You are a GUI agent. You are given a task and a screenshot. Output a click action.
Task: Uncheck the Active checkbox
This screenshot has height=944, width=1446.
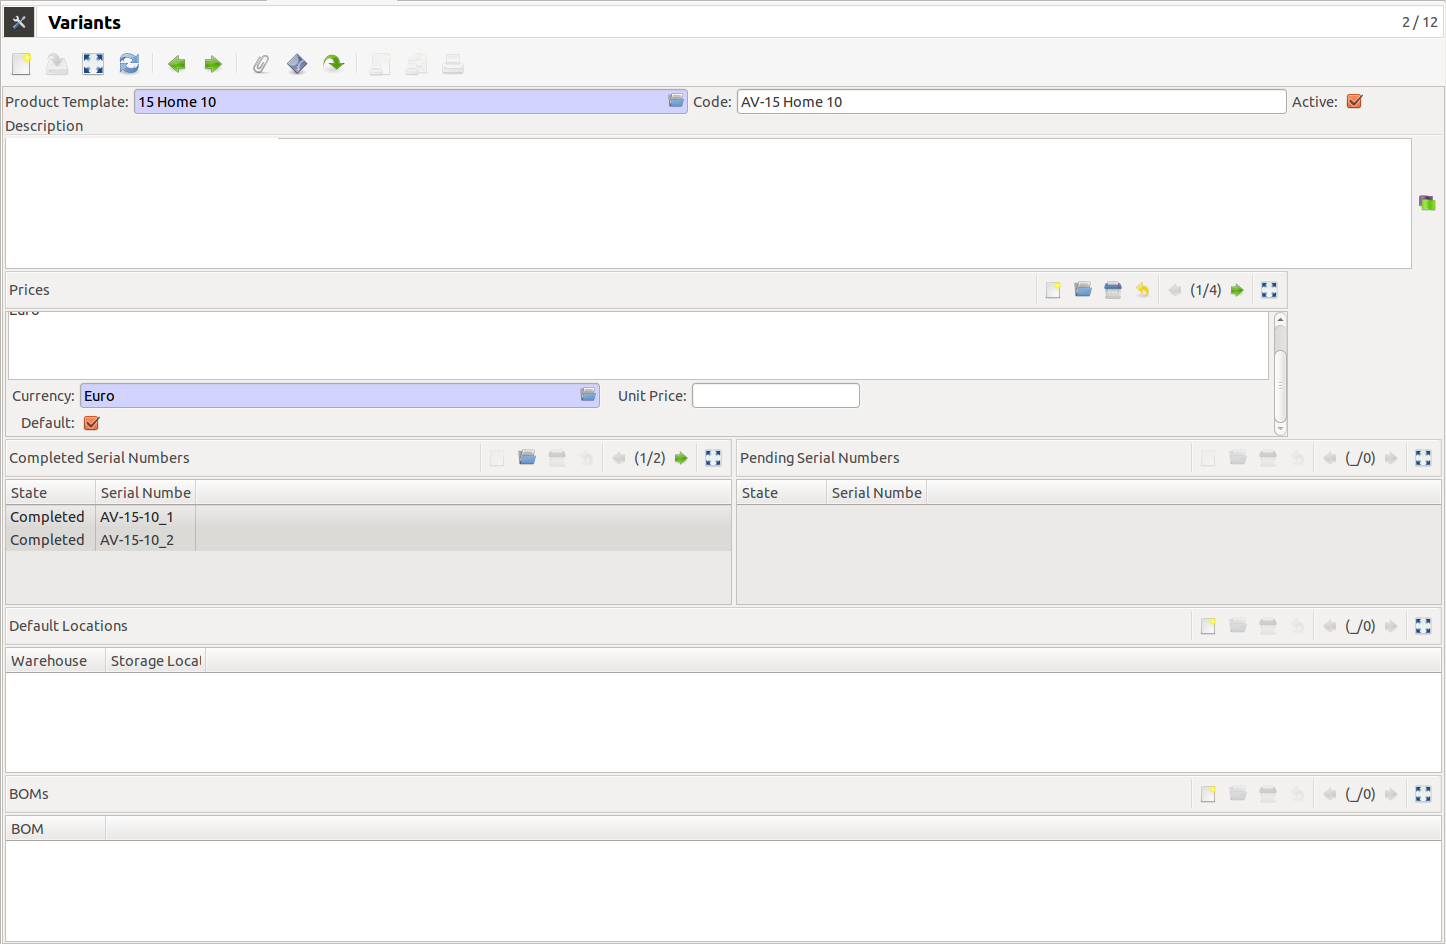[x=1354, y=101]
